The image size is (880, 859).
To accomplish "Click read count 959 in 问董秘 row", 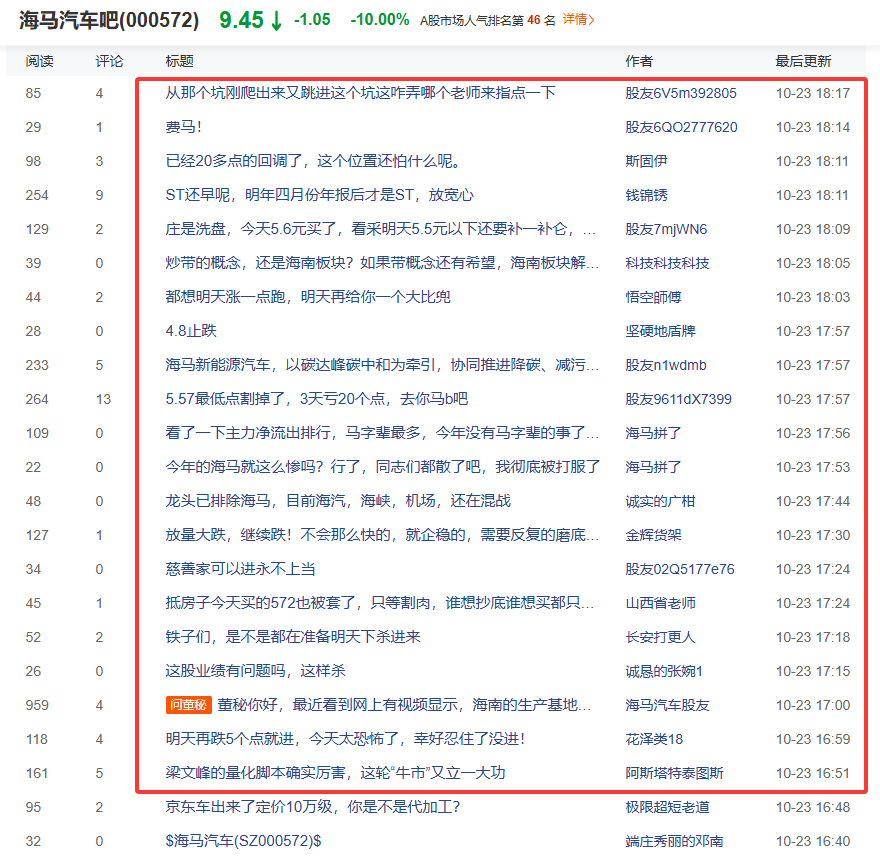I will 37,705.
